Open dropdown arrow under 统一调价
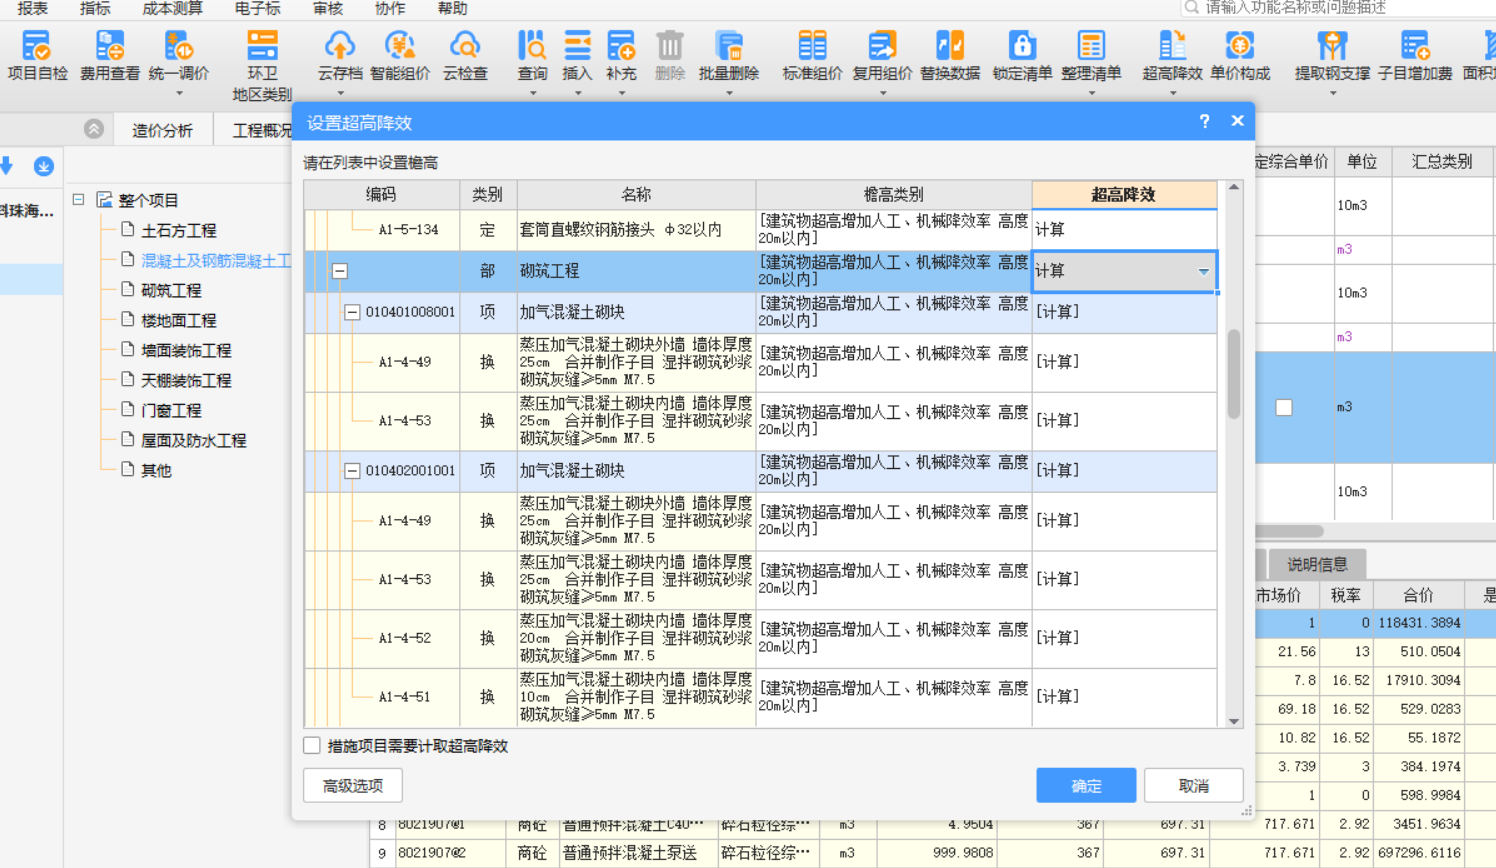 click(x=179, y=94)
